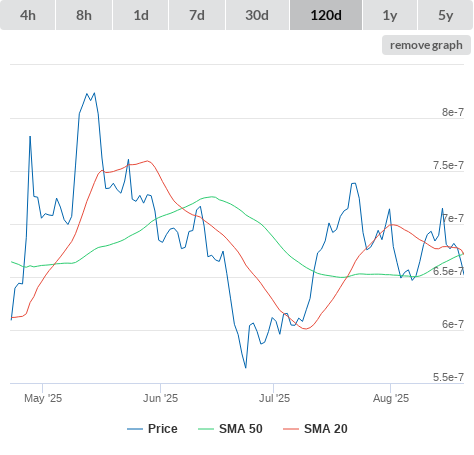Choose the 1d time range
Viewport: 474px width, 455px height.
pyautogui.click(x=141, y=15)
